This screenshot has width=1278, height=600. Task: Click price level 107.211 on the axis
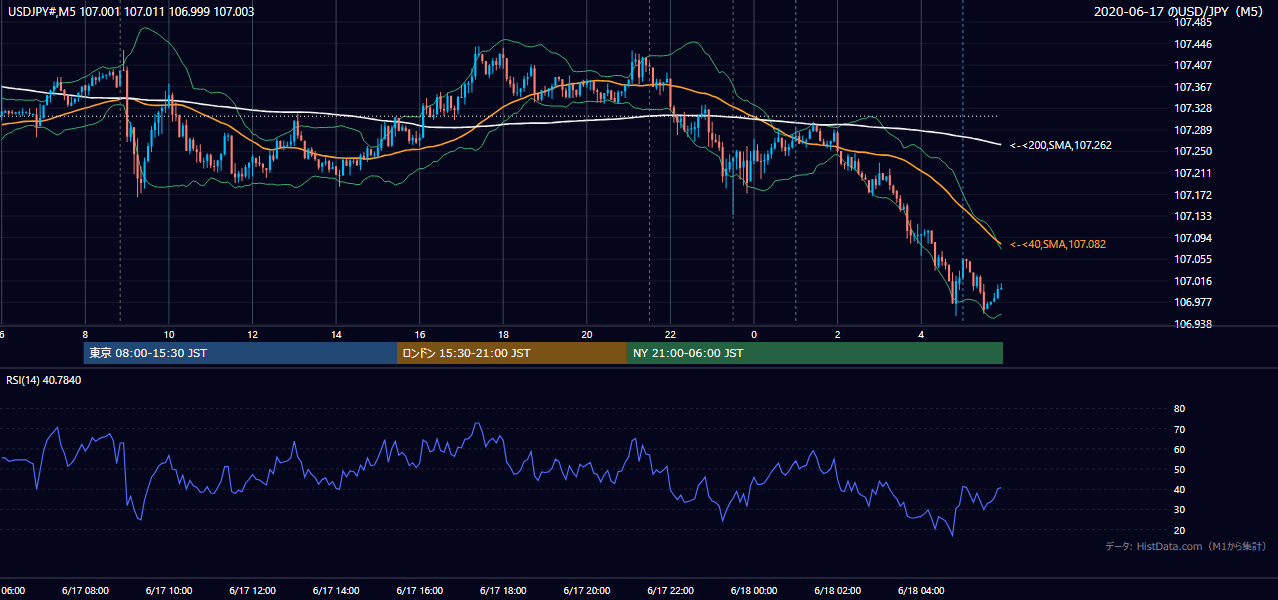pos(1191,173)
